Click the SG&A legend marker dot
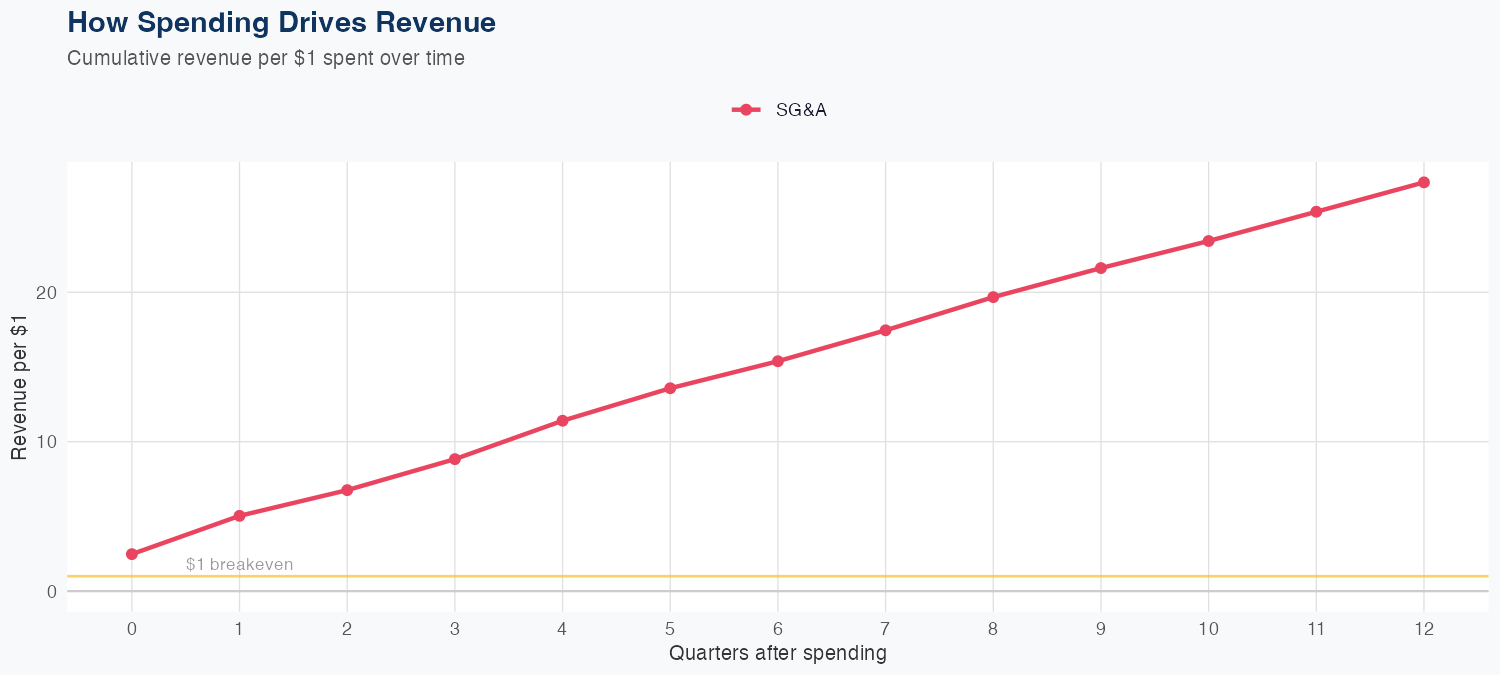The height and width of the screenshot is (675, 1500). (746, 110)
